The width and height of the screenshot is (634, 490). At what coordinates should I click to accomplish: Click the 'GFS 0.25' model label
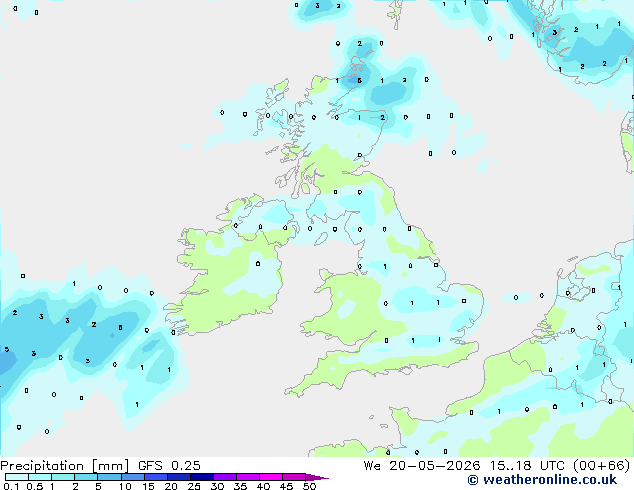coord(169,466)
